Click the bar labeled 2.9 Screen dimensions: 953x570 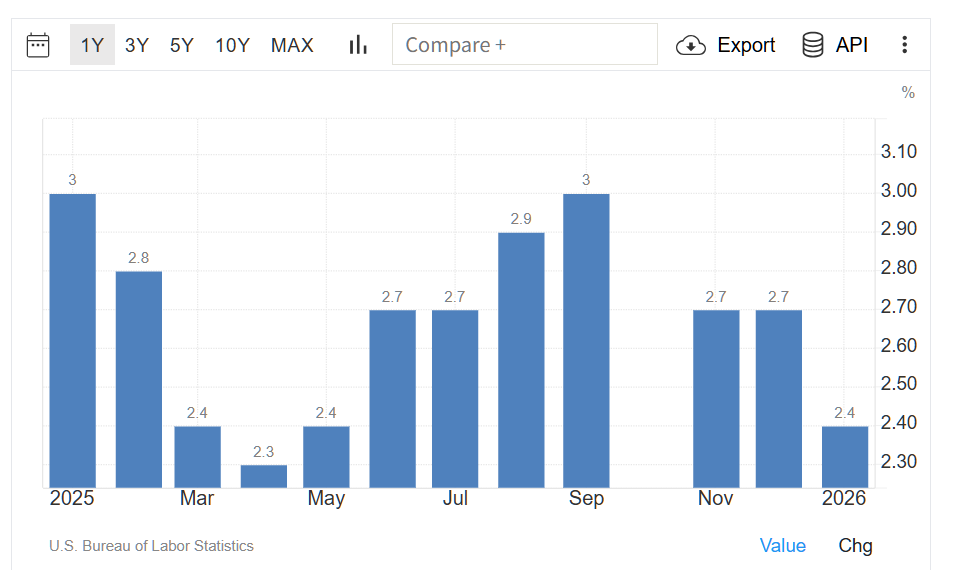click(521, 360)
